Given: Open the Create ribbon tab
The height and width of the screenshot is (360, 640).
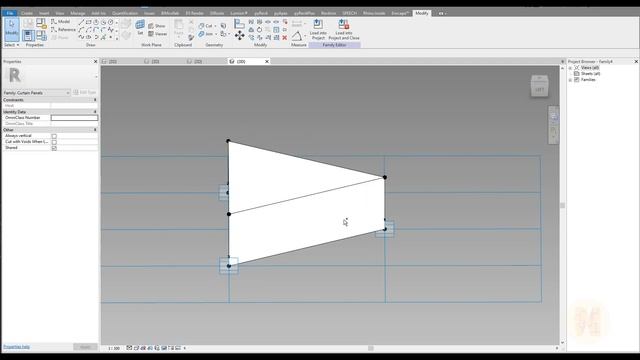Looking at the screenshot, I should pyautogui.click(x=27, y=13).
